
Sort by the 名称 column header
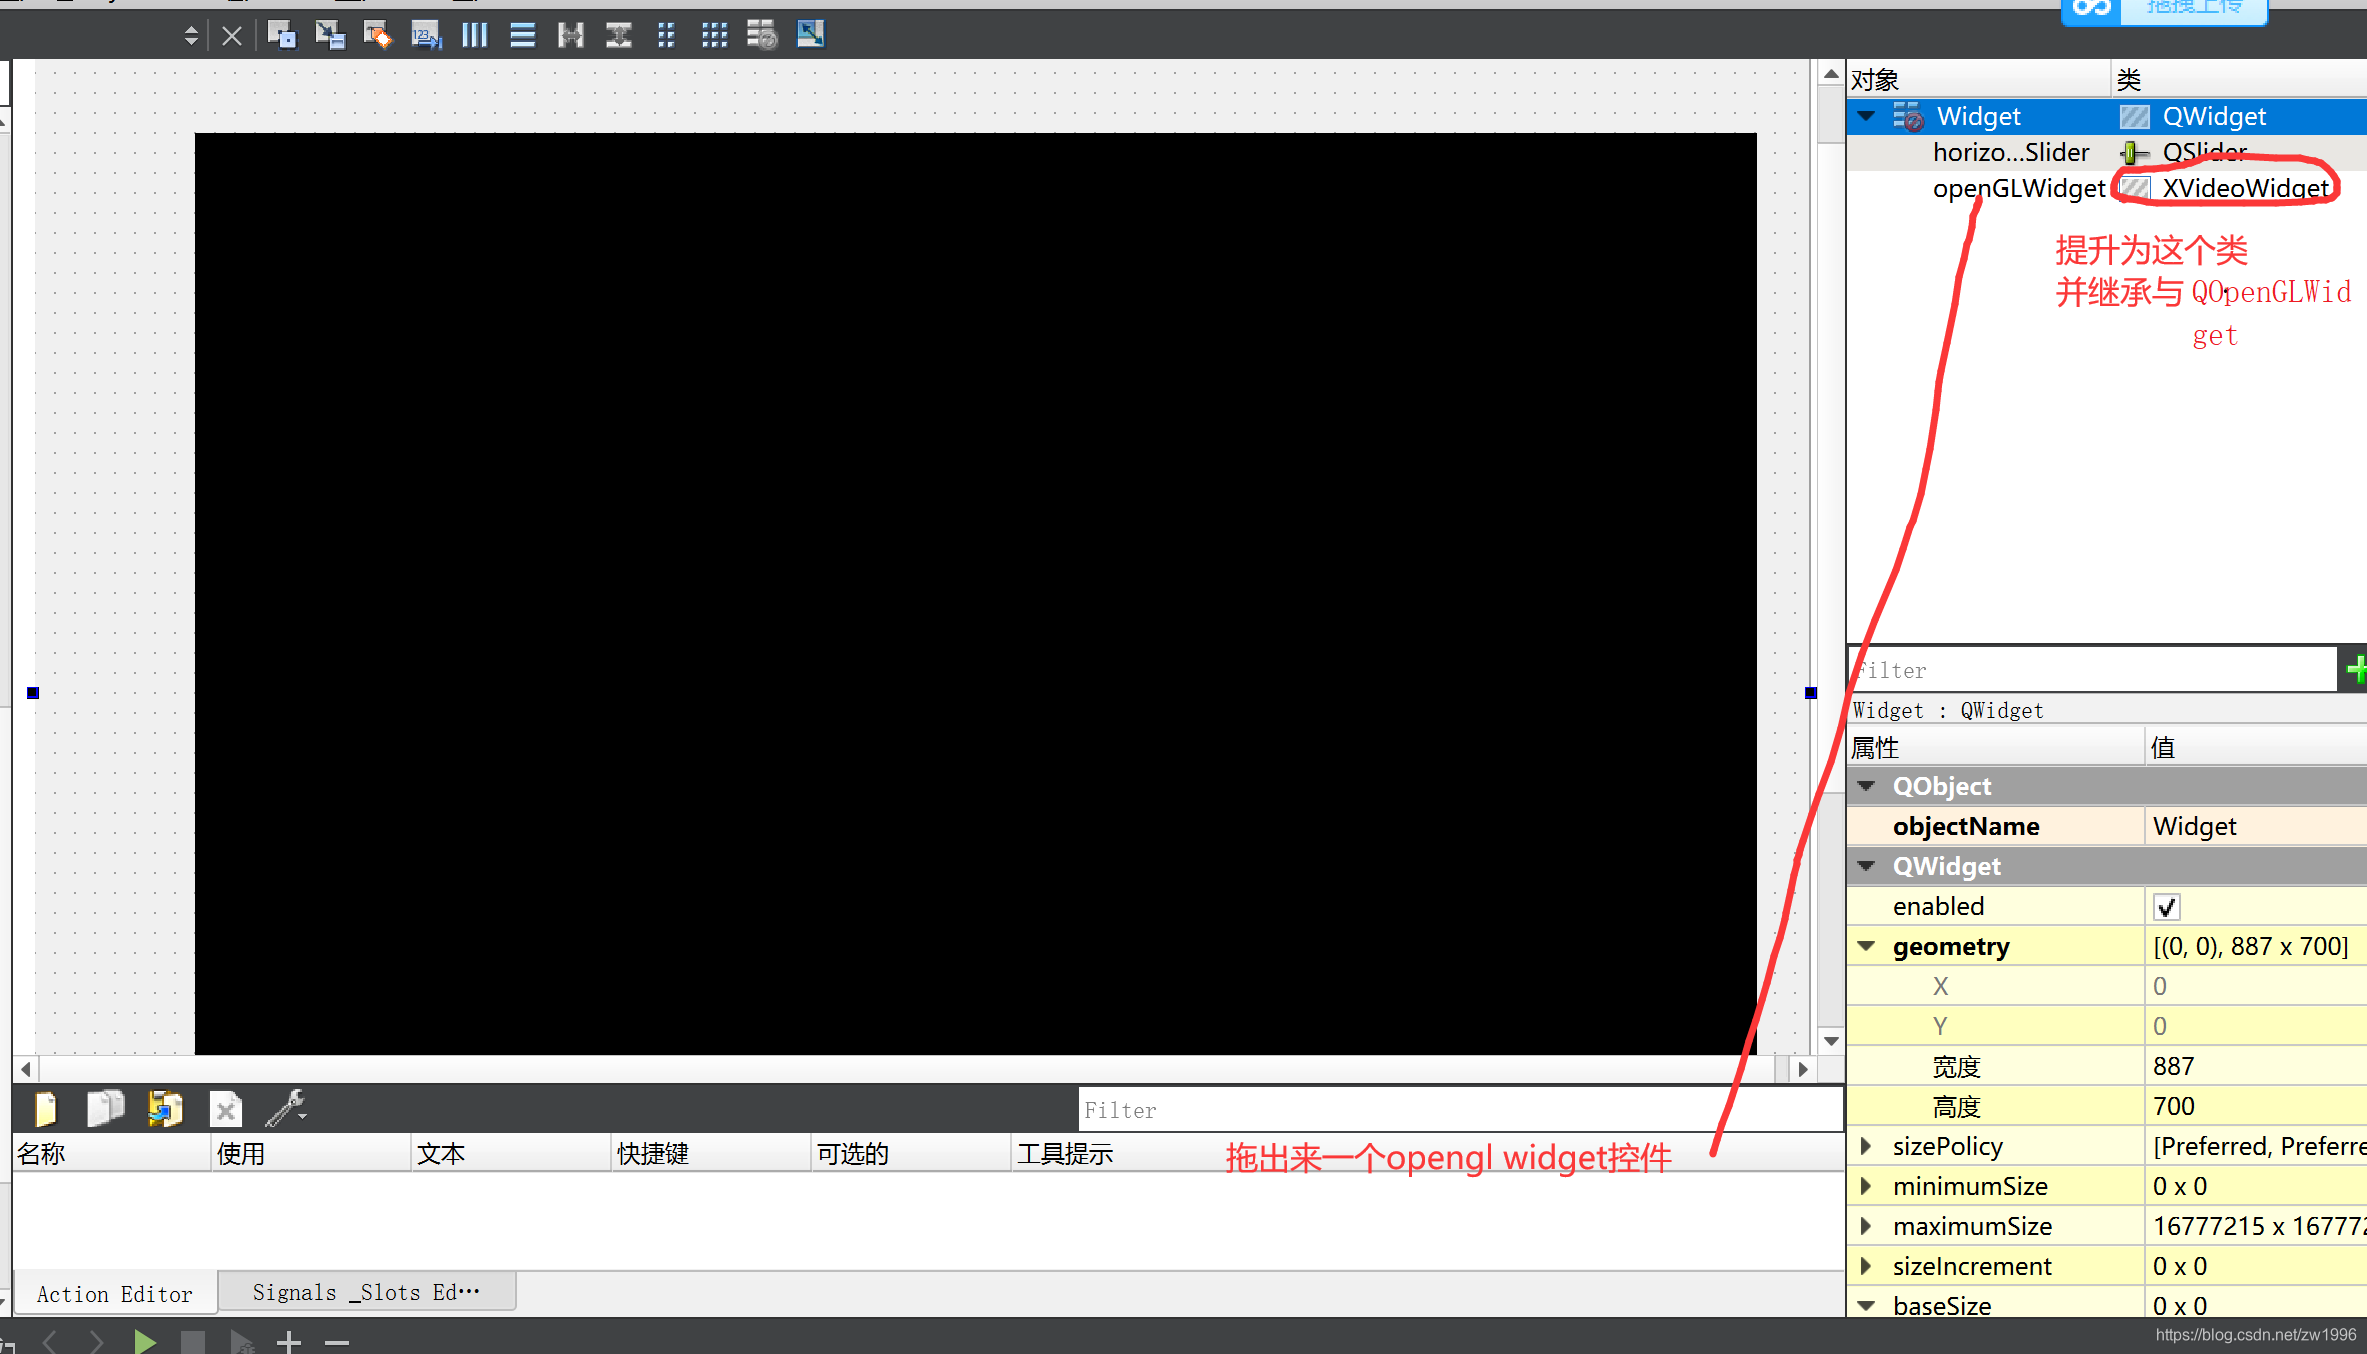(x=111, y=1153)
